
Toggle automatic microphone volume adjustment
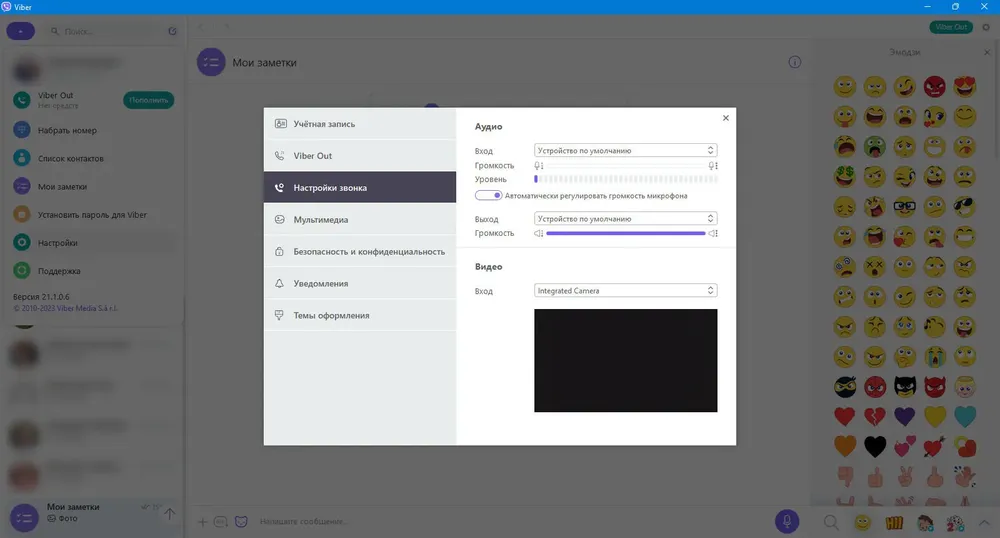tap(489, 196)
